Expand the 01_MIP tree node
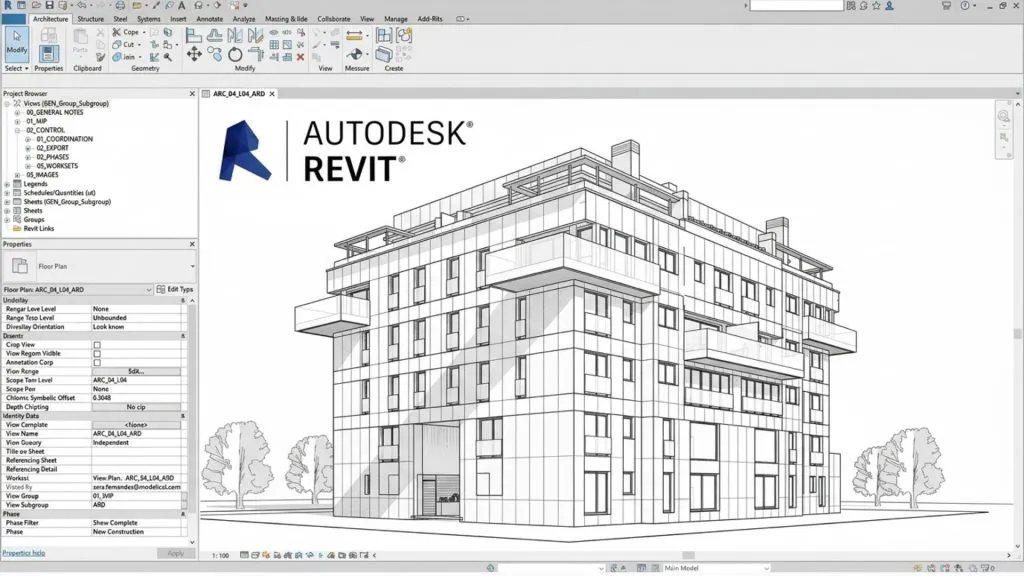This screenshot has width=1024, height=576. coord(18,121)
